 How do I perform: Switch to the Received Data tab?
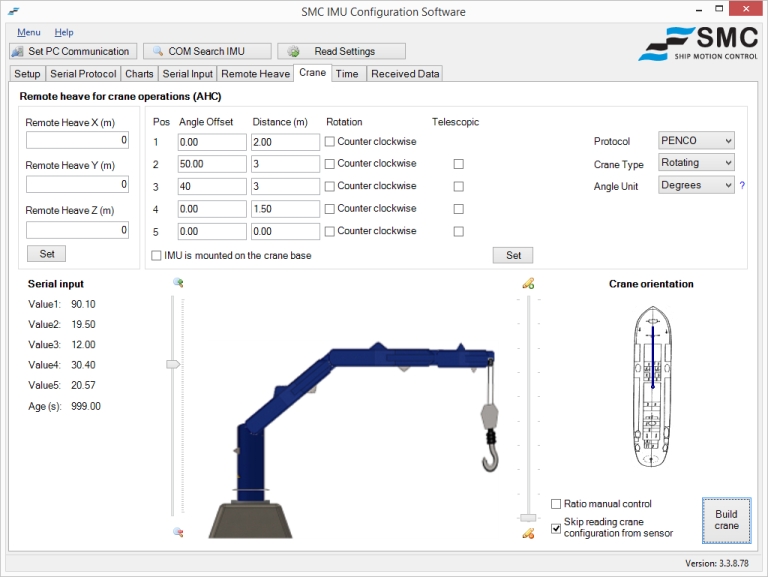(405, 73)
